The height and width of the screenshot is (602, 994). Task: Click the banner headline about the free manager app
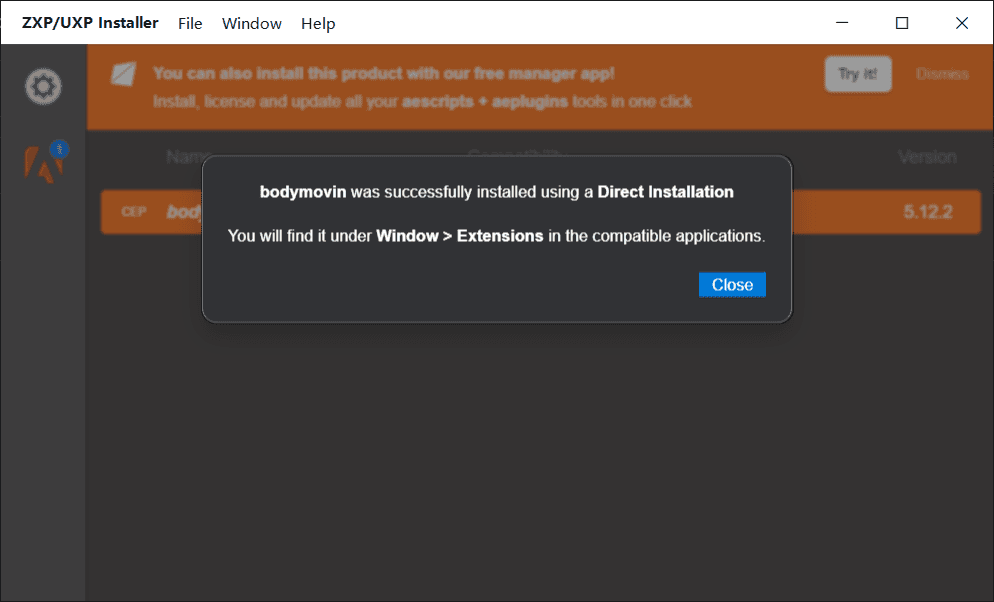pyautogui.click(x=383, y=73)
